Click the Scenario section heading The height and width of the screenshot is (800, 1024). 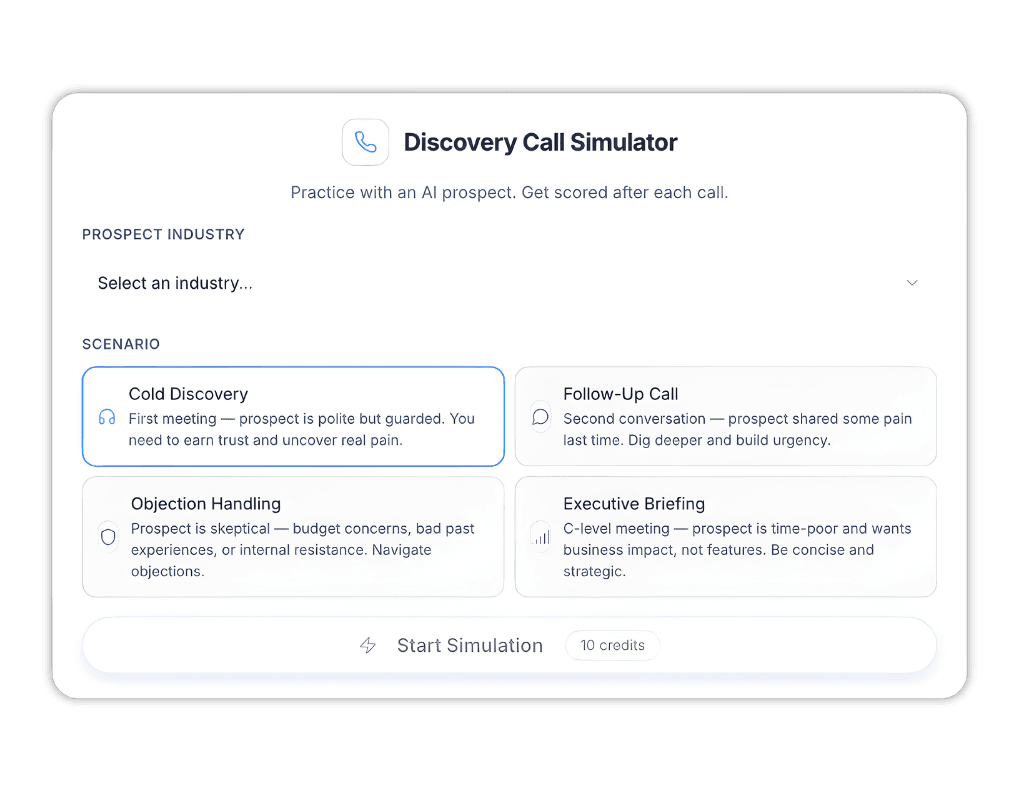click(x=121, y=344)
